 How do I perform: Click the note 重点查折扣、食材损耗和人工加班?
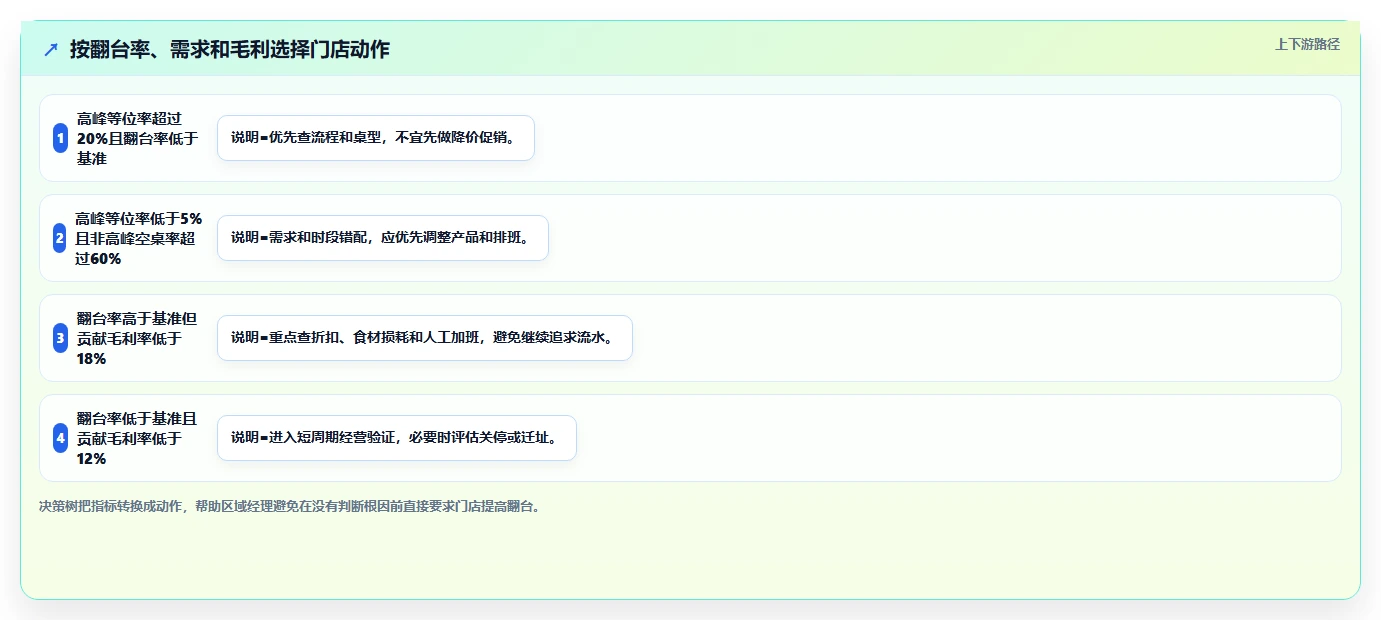coord(425,338)
